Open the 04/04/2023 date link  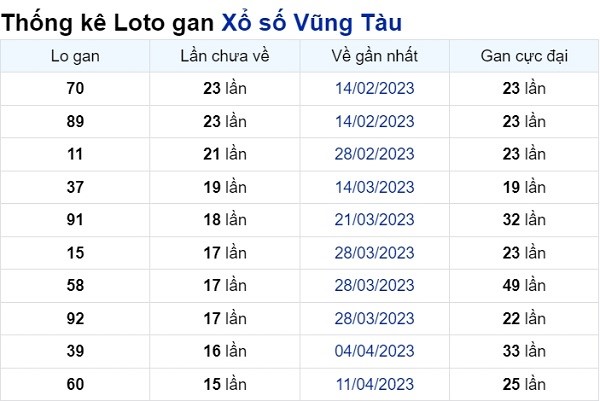[x=375, y=351]
